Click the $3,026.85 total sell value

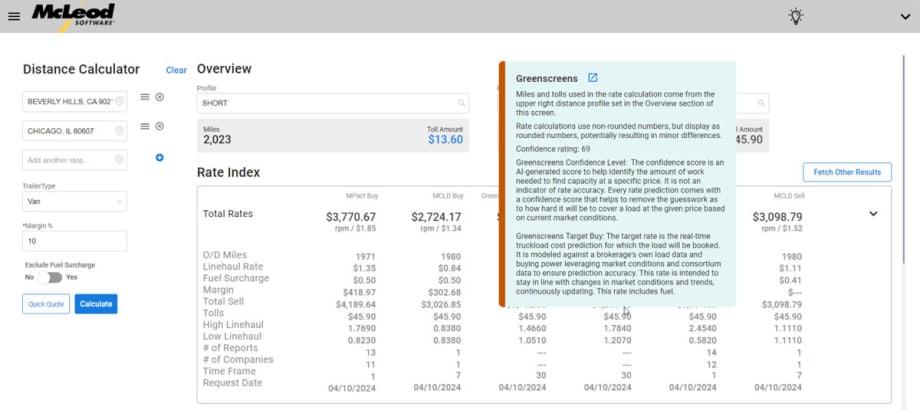click(441, 305)
